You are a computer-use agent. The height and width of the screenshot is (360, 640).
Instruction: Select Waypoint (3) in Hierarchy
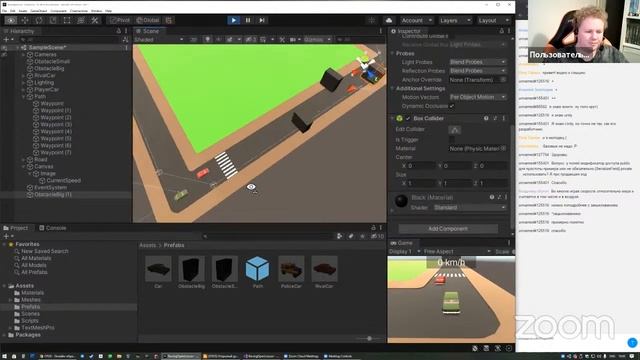(x=56, y=124)
